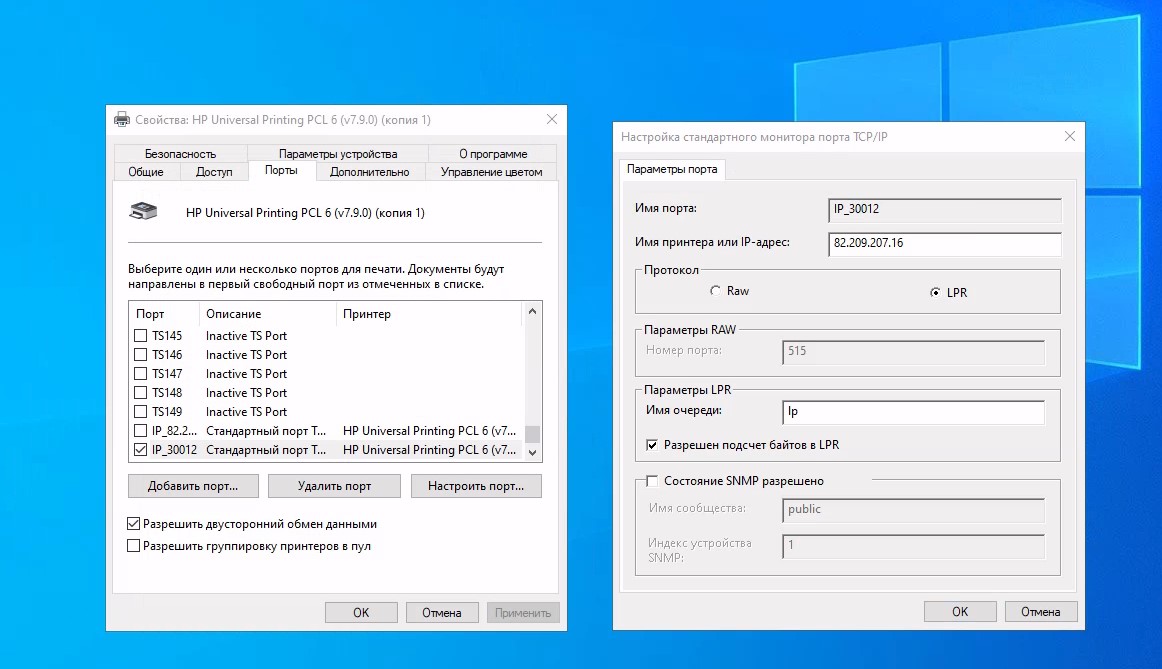This screenshot has height=669, width=1162.
Task: Check the TS145 port checkbox
Action: [140, 336]
